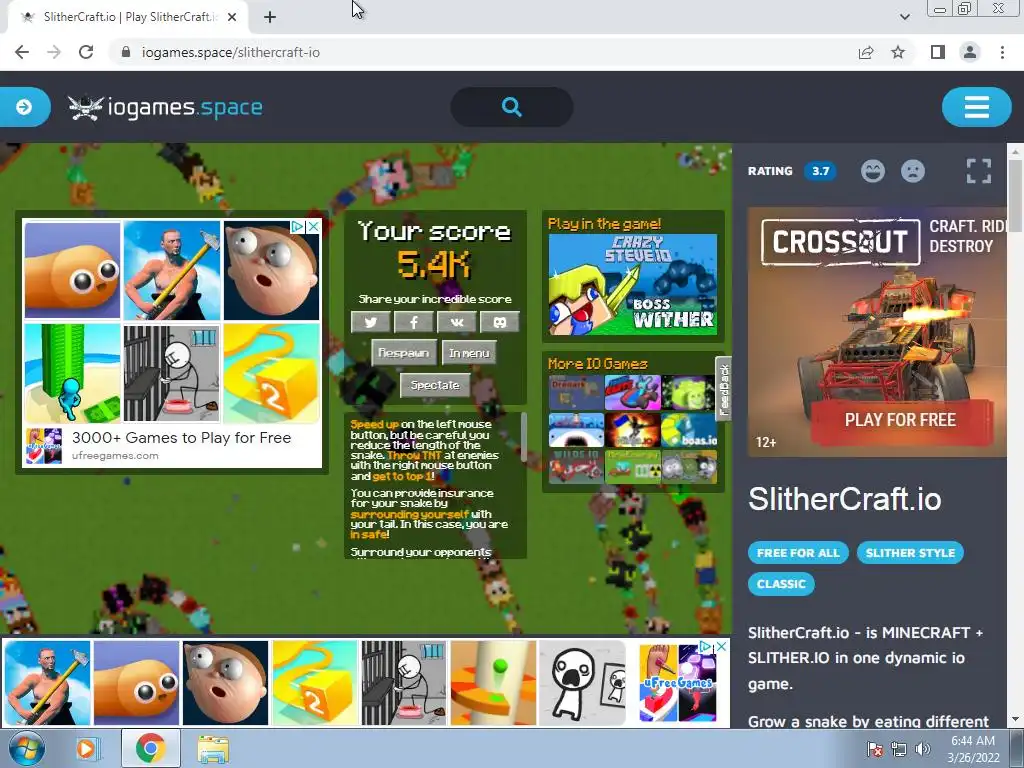Enter fullscreen mode for the game
The image size is (1024, 768).
(x=978, y=171)
